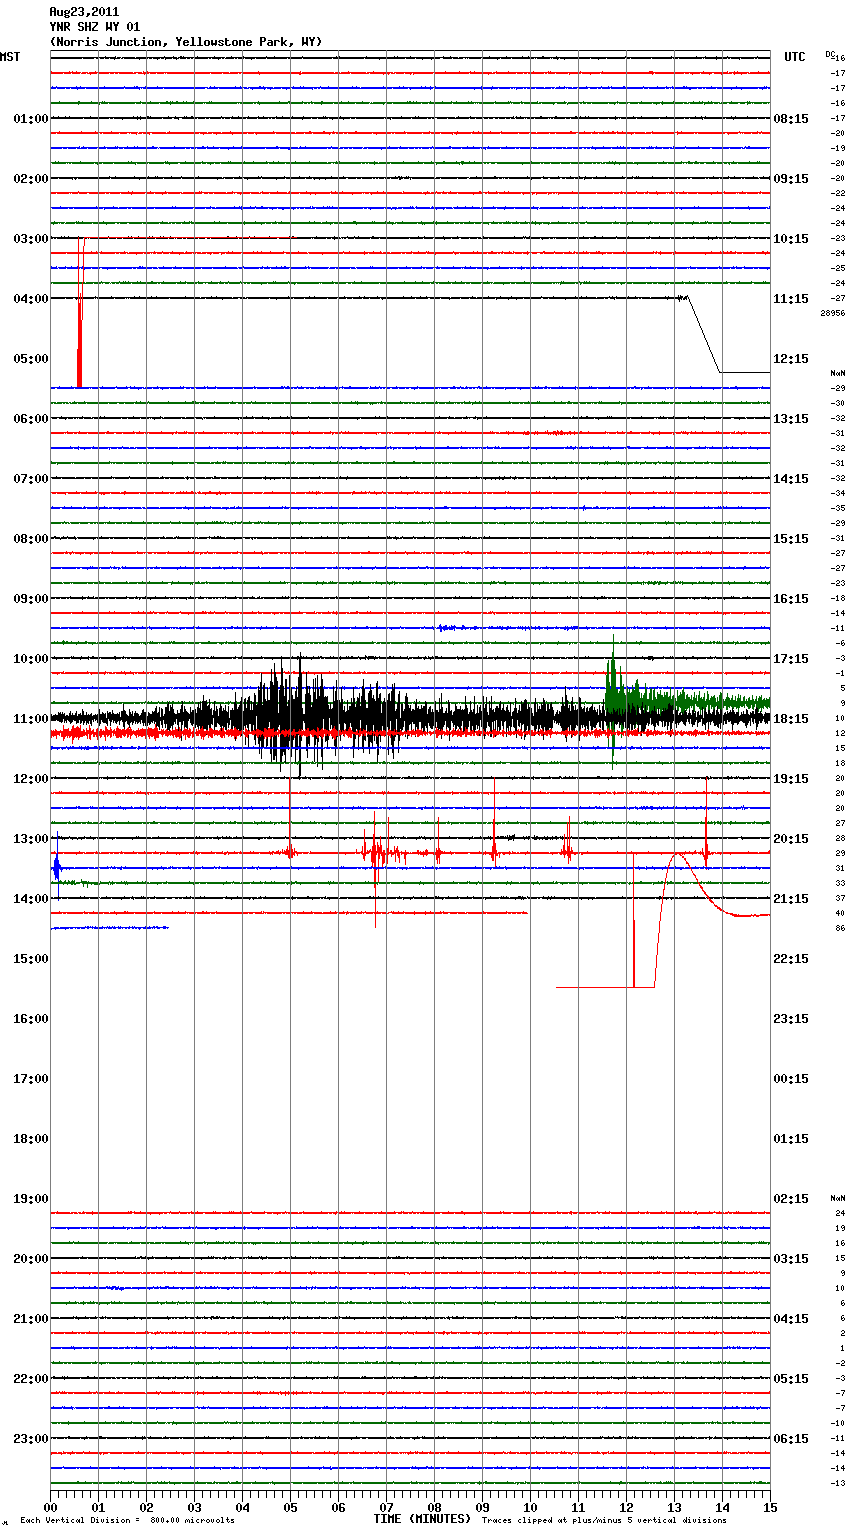Image resolution: width=850 pixels, height=1534 pixels.
Task: Click the 06:15 UTC time label
Action: click(x=791, y=1439)
